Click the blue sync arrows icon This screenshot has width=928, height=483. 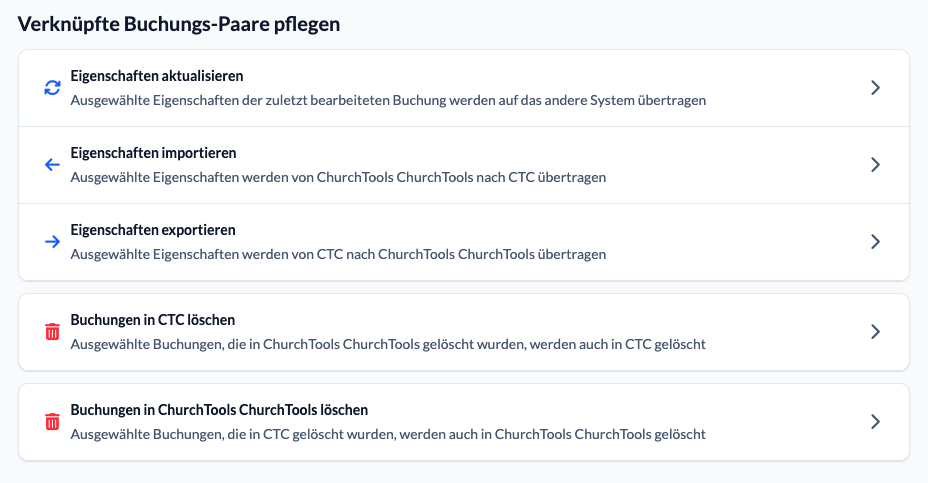[52, 88]
